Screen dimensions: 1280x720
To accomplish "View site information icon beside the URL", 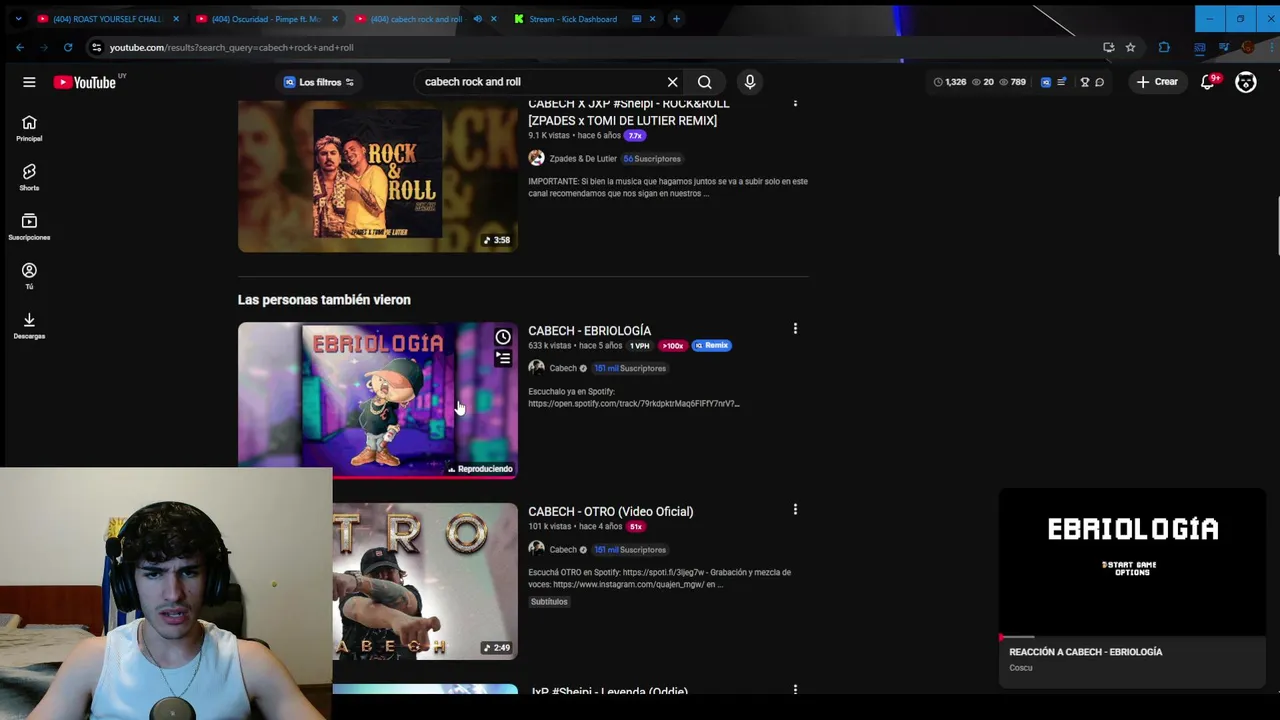I will (96, 47).
